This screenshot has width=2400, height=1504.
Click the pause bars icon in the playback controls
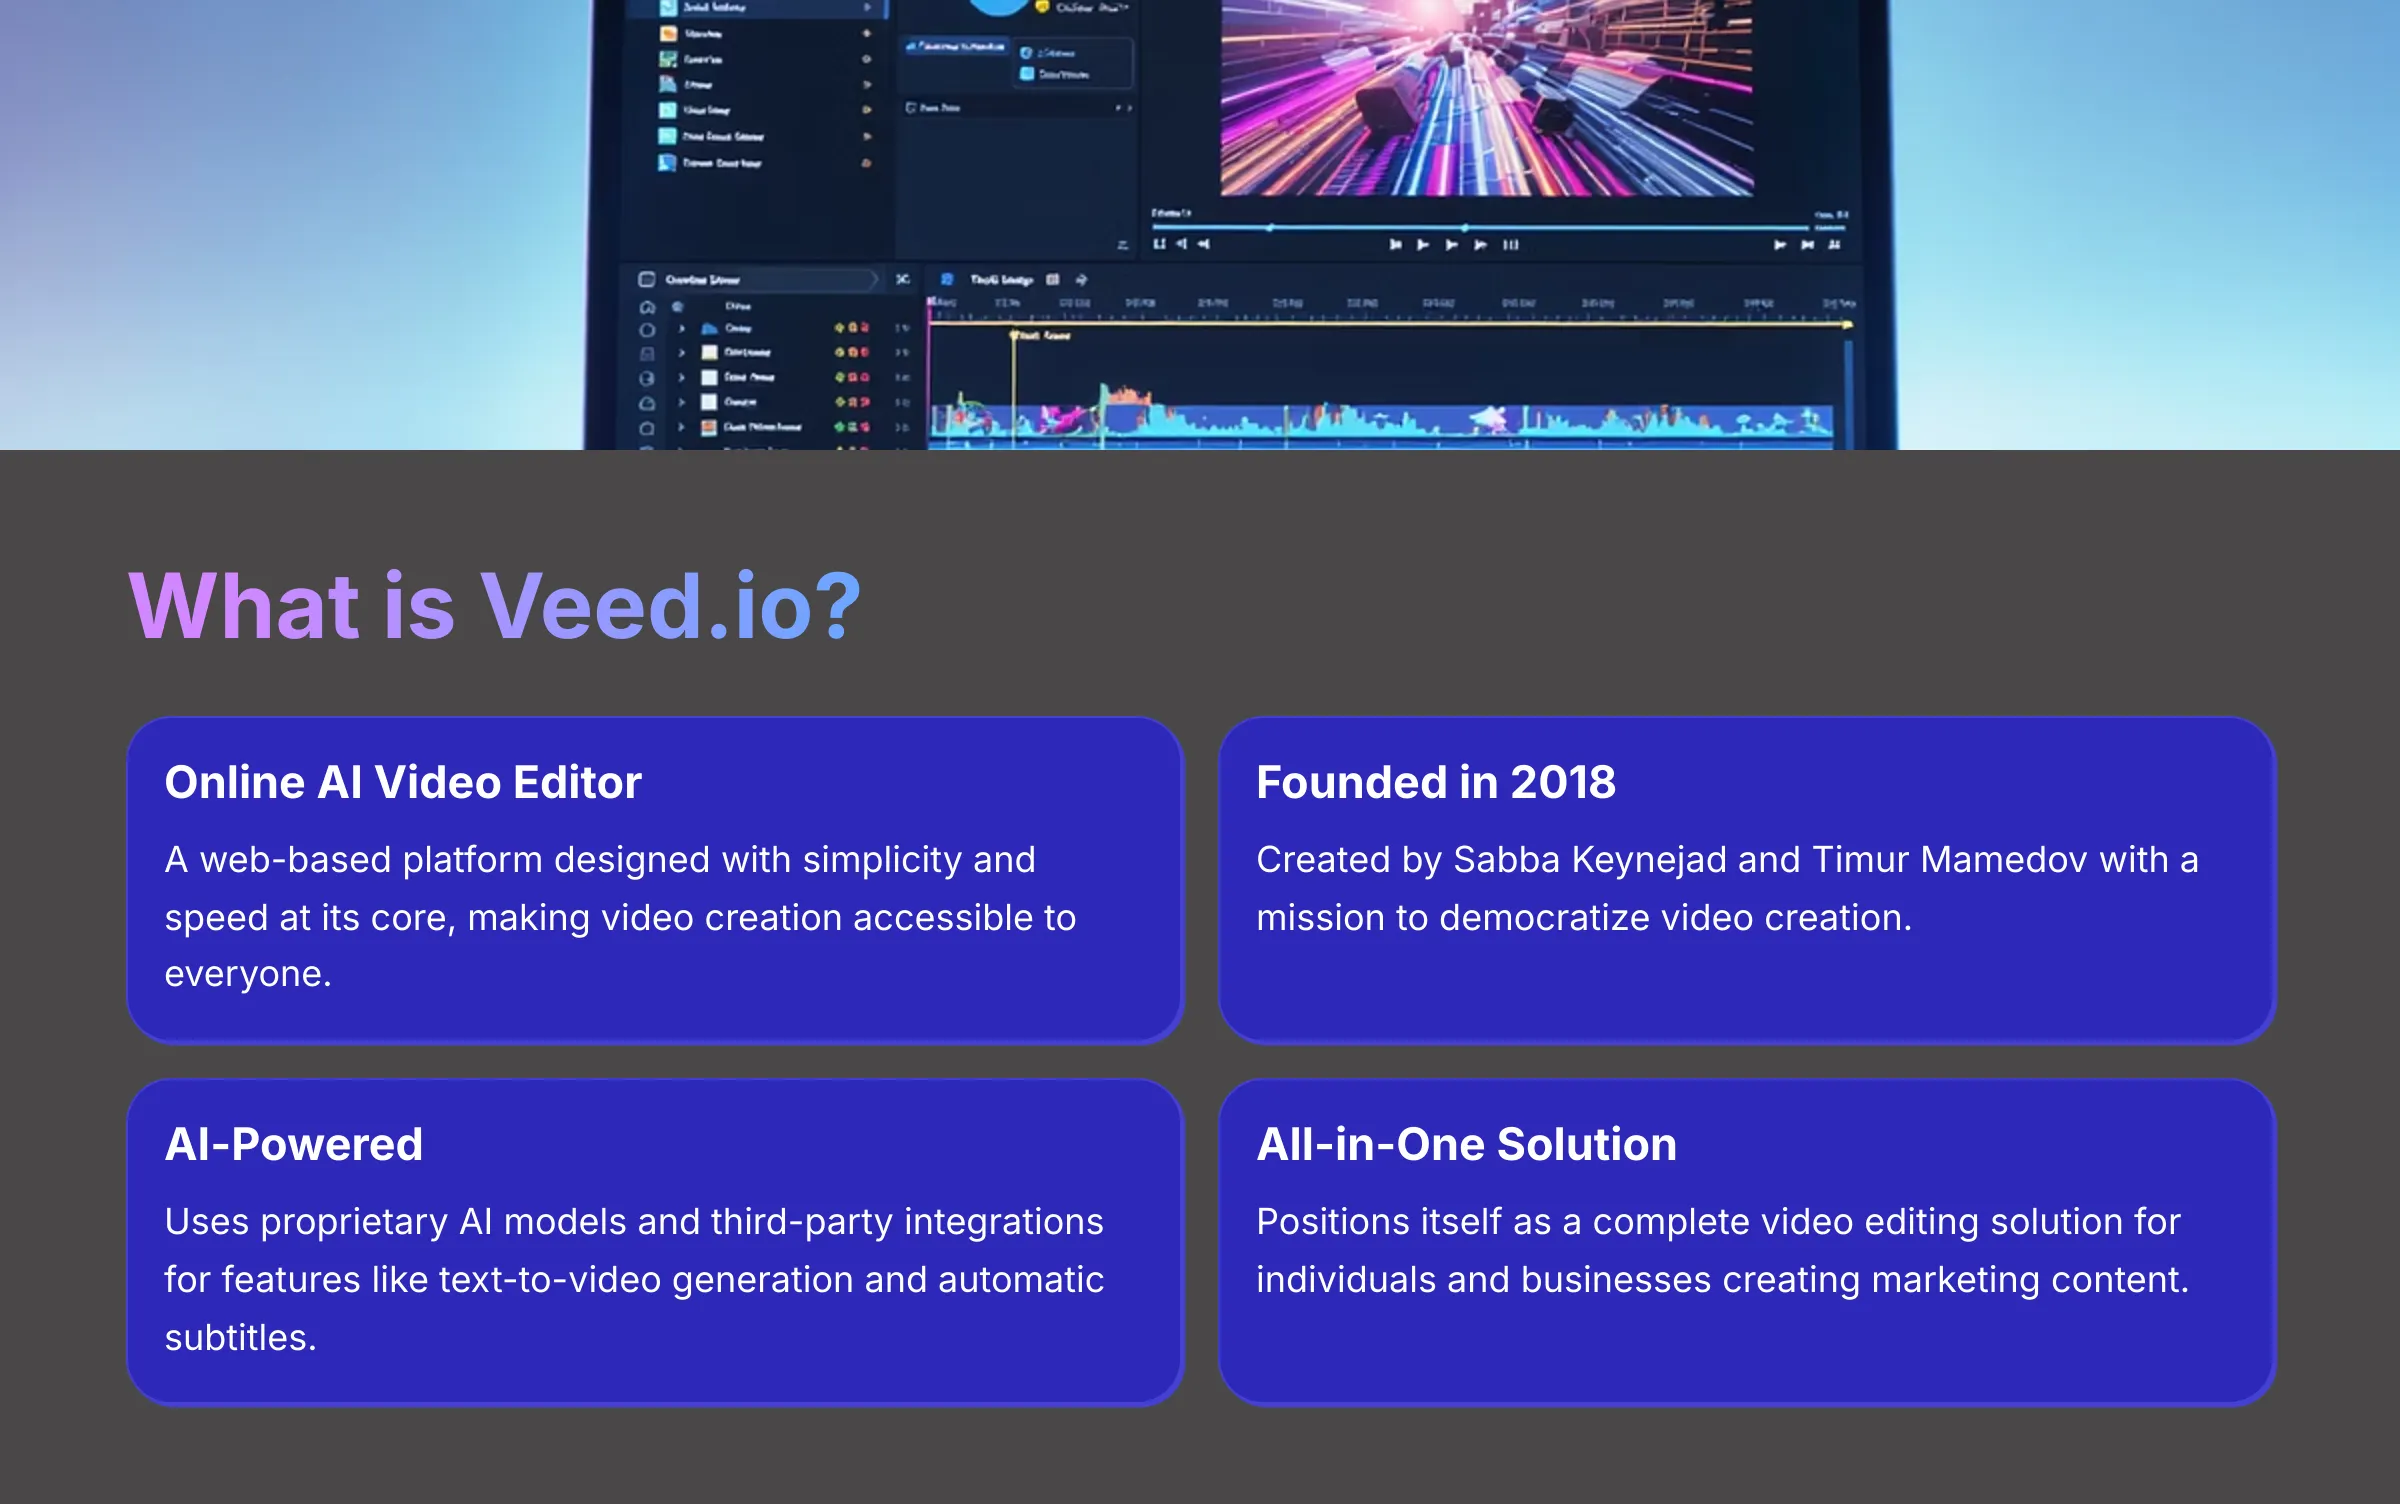[1510, 244]
